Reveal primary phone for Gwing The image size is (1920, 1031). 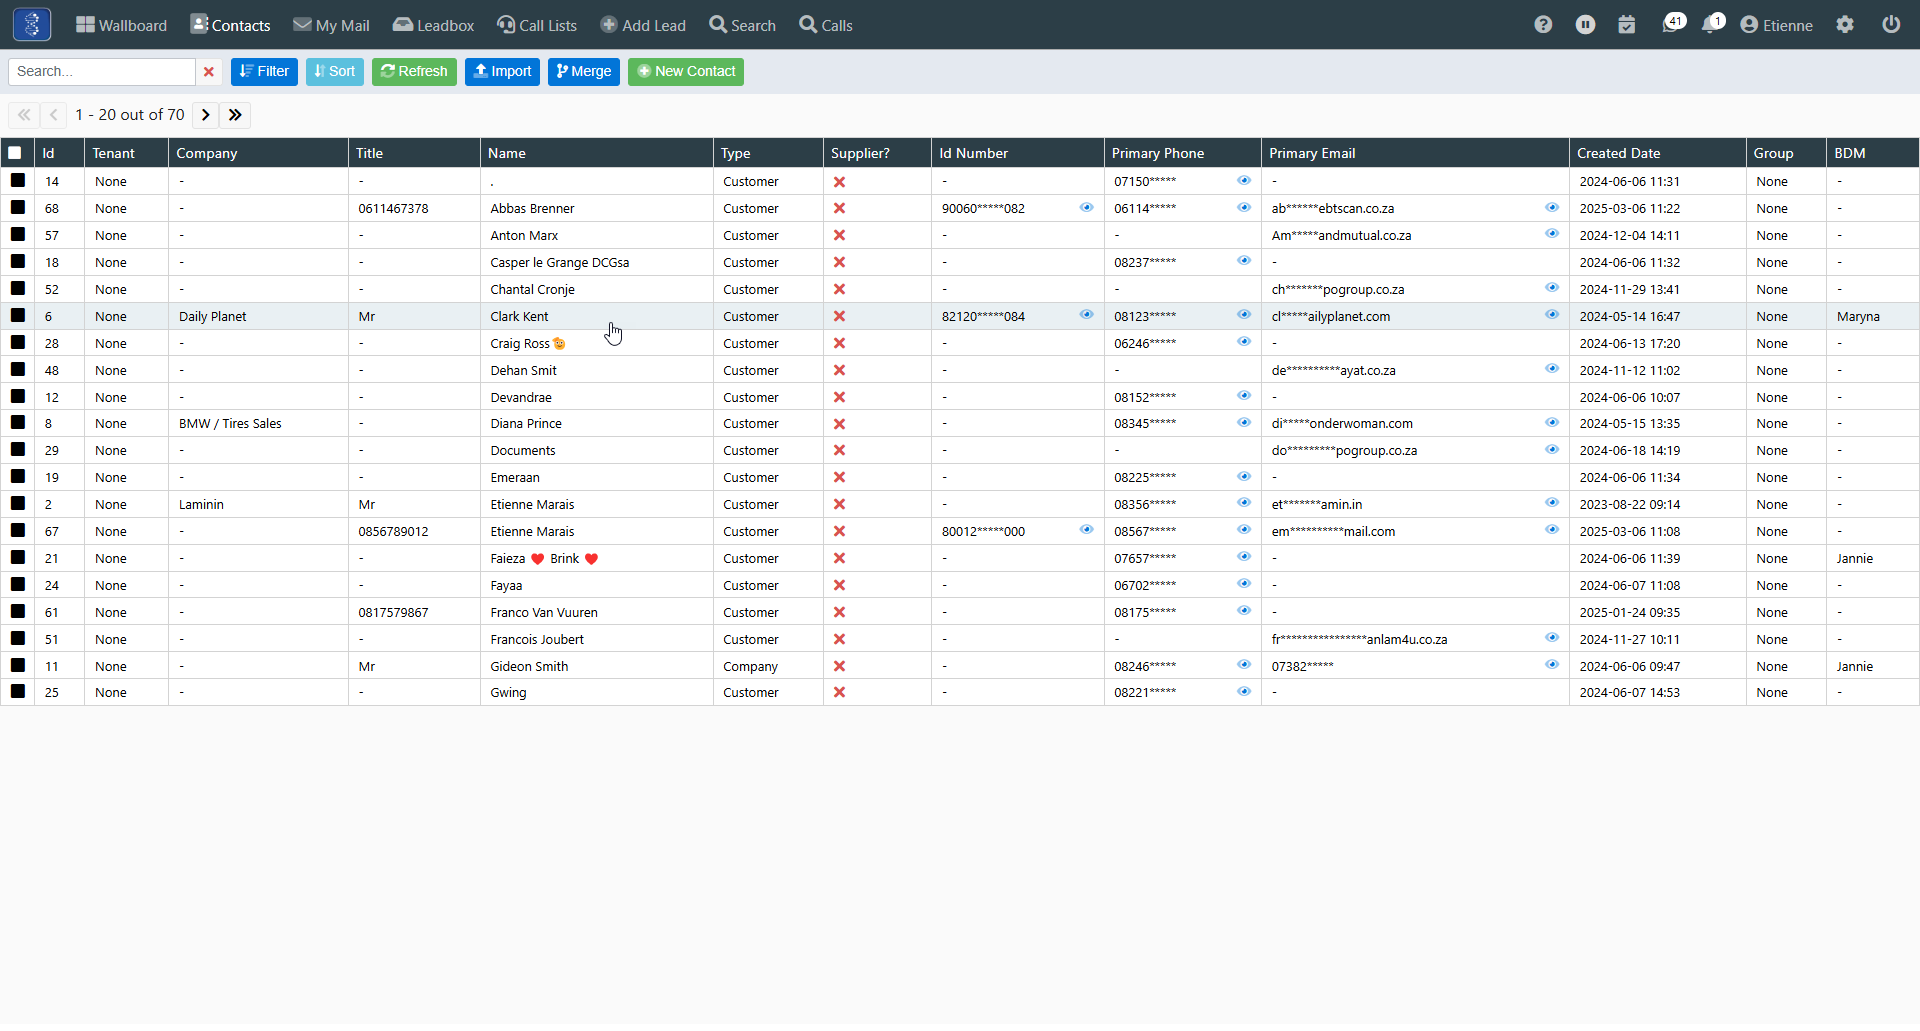pos(1244,692)
